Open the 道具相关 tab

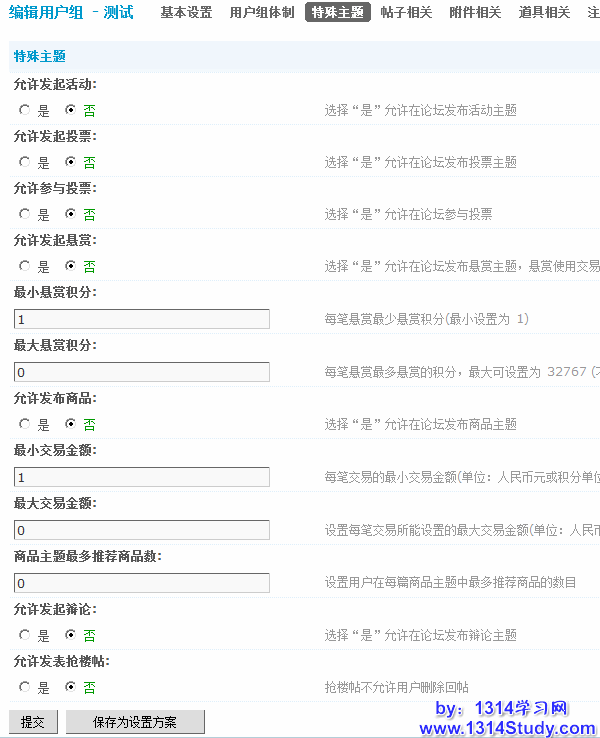tap(544, 13)
